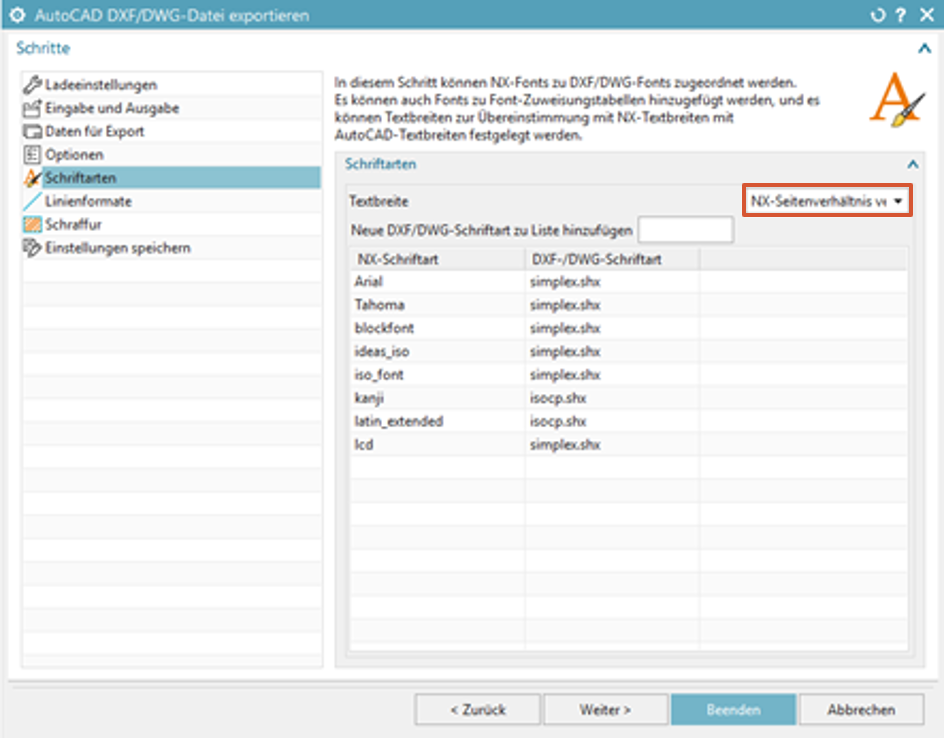The image size is (944, 738).
Task: Click the reset icon in title bar
Action: 878,15
